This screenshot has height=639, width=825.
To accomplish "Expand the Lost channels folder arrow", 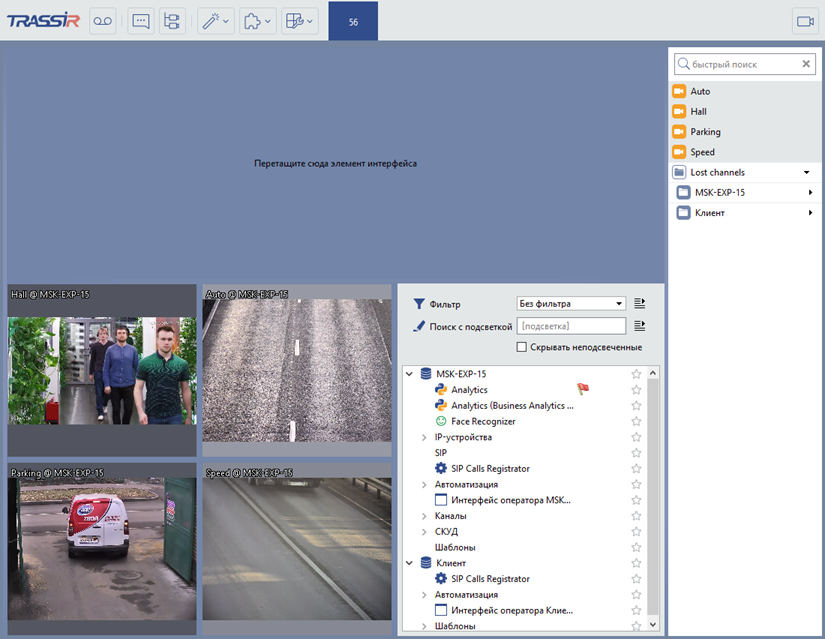I will (806, 172).
